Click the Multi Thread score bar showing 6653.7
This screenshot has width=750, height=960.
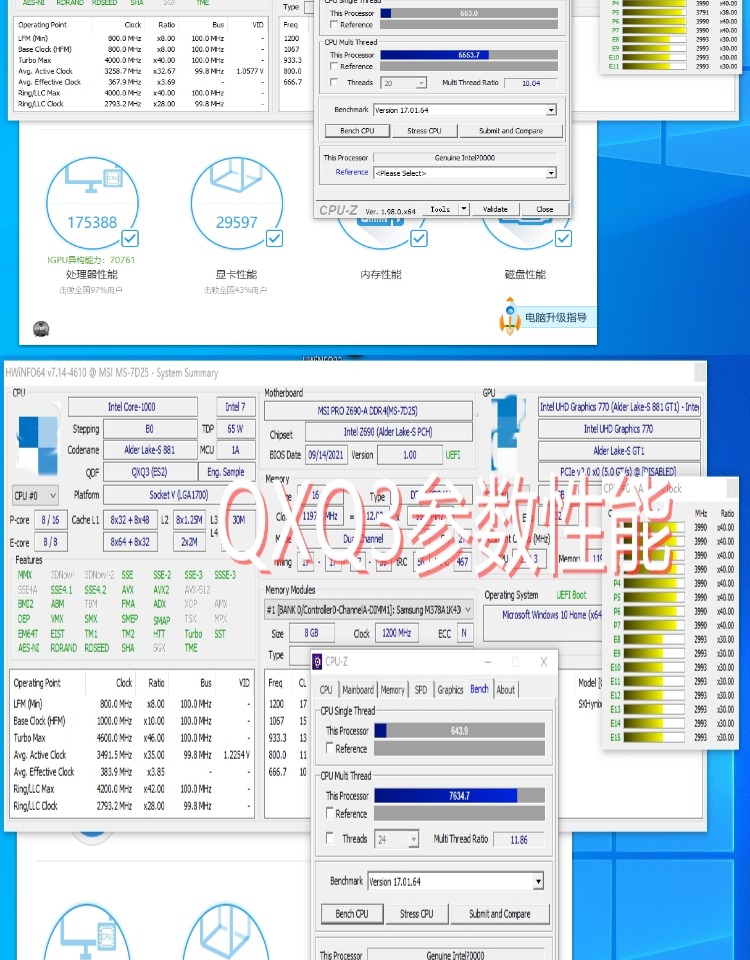coord(469,55)
